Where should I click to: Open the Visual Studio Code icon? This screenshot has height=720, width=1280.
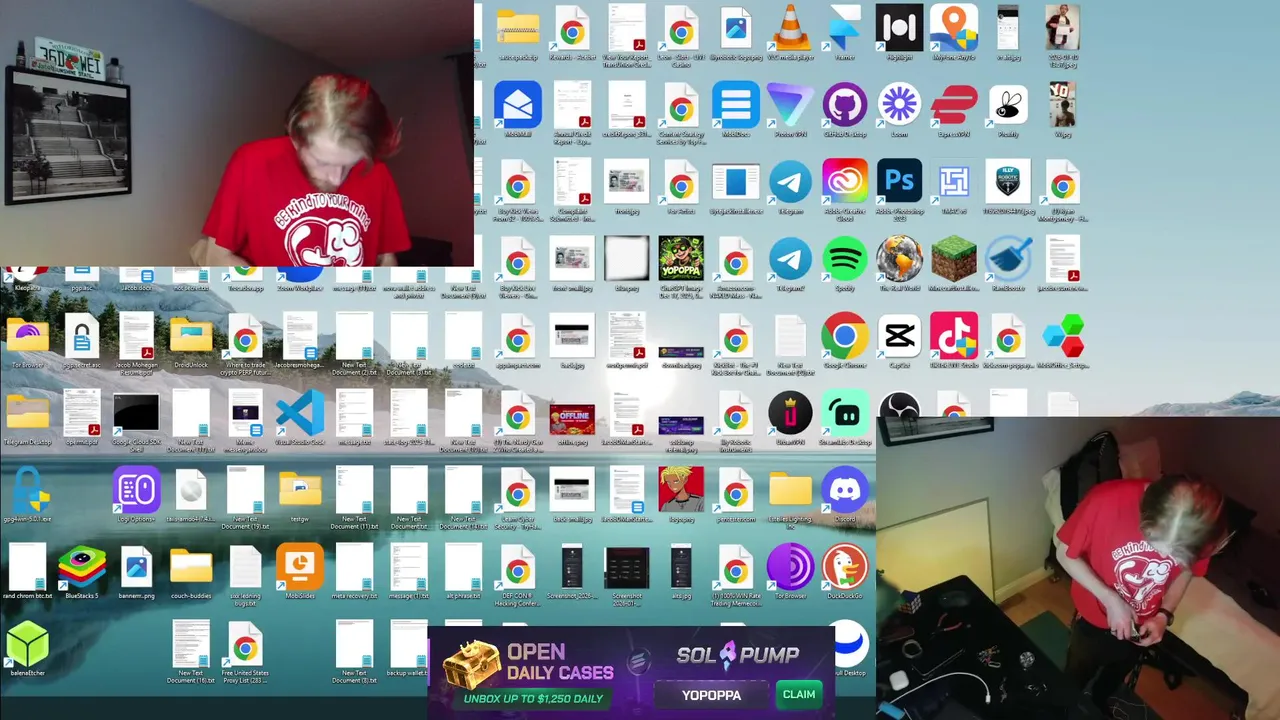[x=300, y=414]
